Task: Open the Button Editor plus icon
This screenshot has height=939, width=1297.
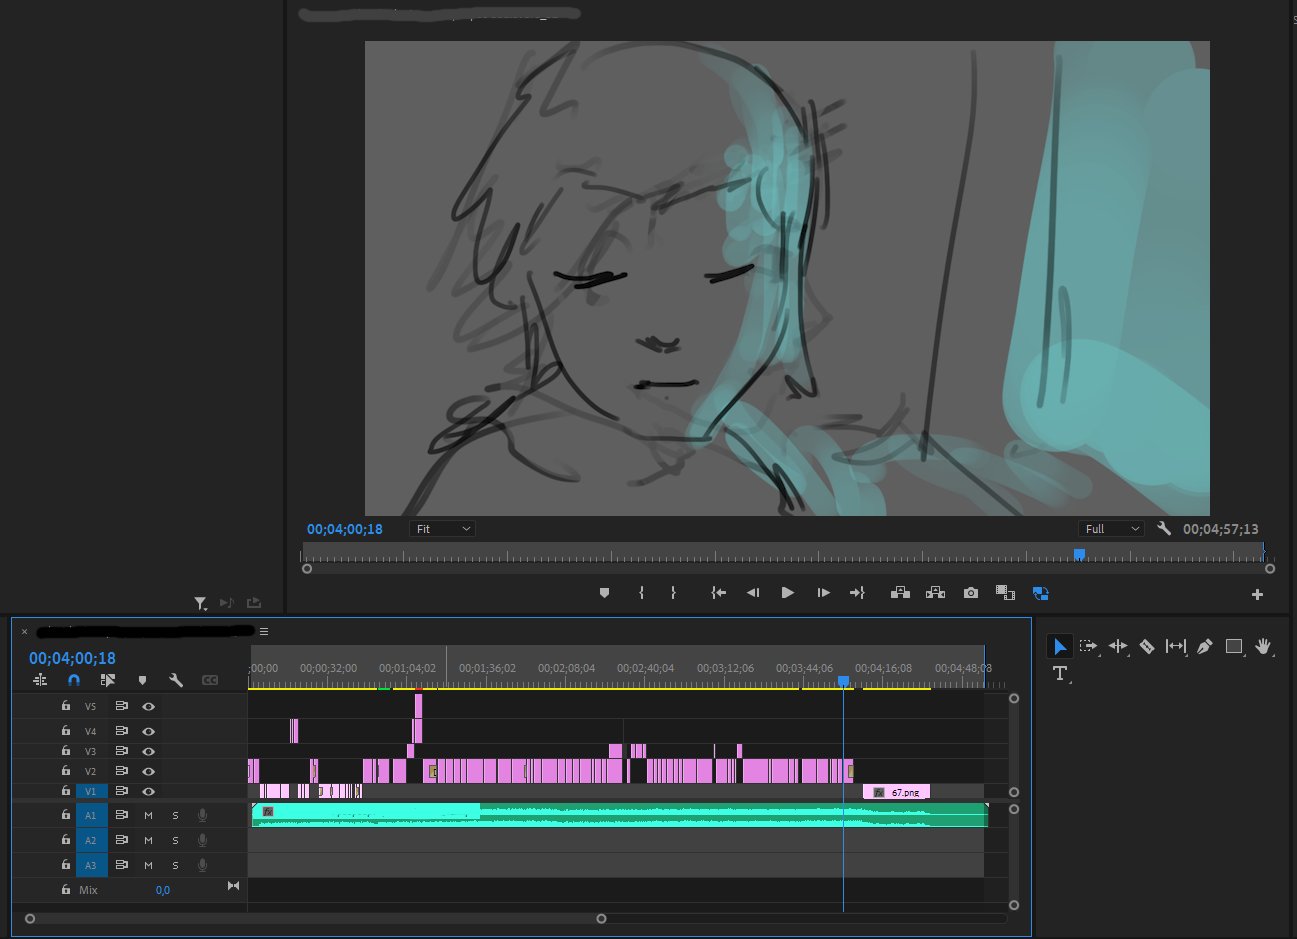Action: (x=1257, y=594)
